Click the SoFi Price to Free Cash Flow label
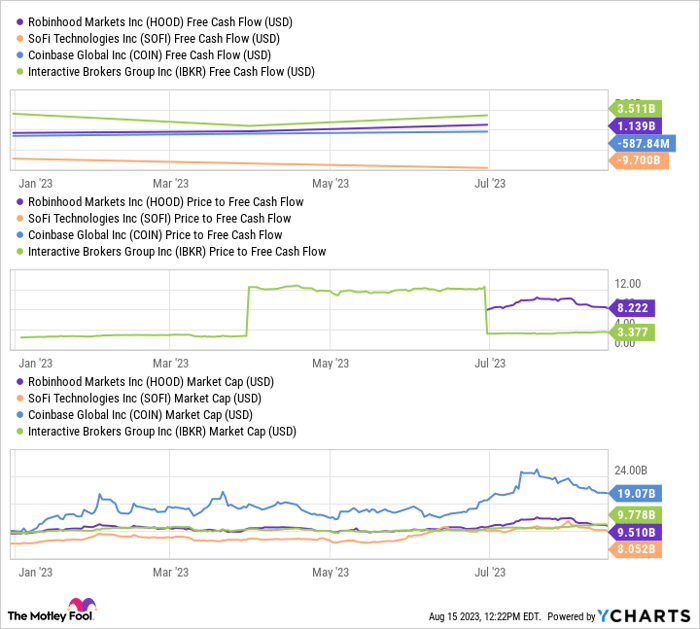Viewport: 700px width, 629px height. pos(159,218)
